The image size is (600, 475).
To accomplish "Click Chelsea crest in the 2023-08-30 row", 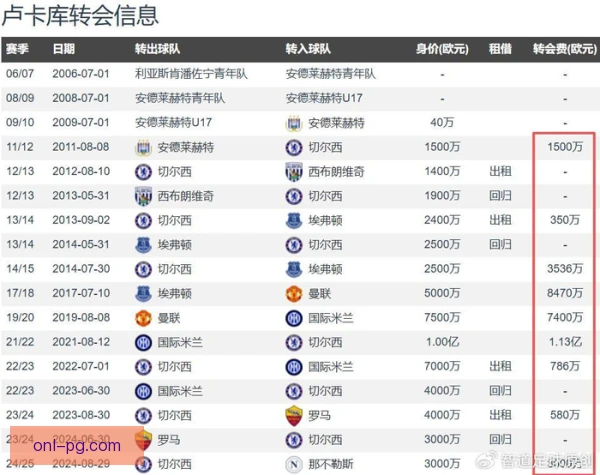I will tap(143, 416).
